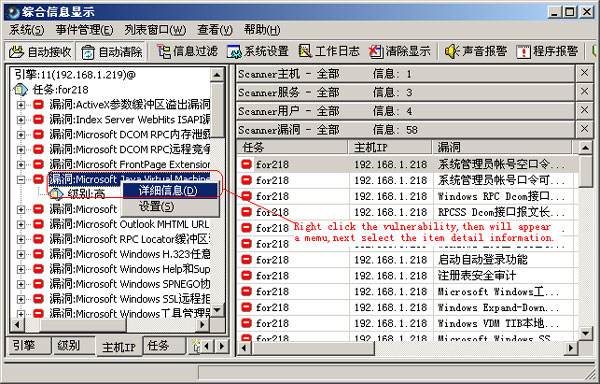Click vulnerability list scroll down arrow
This screenshot has width=600, height=384.
pos(585,334)
